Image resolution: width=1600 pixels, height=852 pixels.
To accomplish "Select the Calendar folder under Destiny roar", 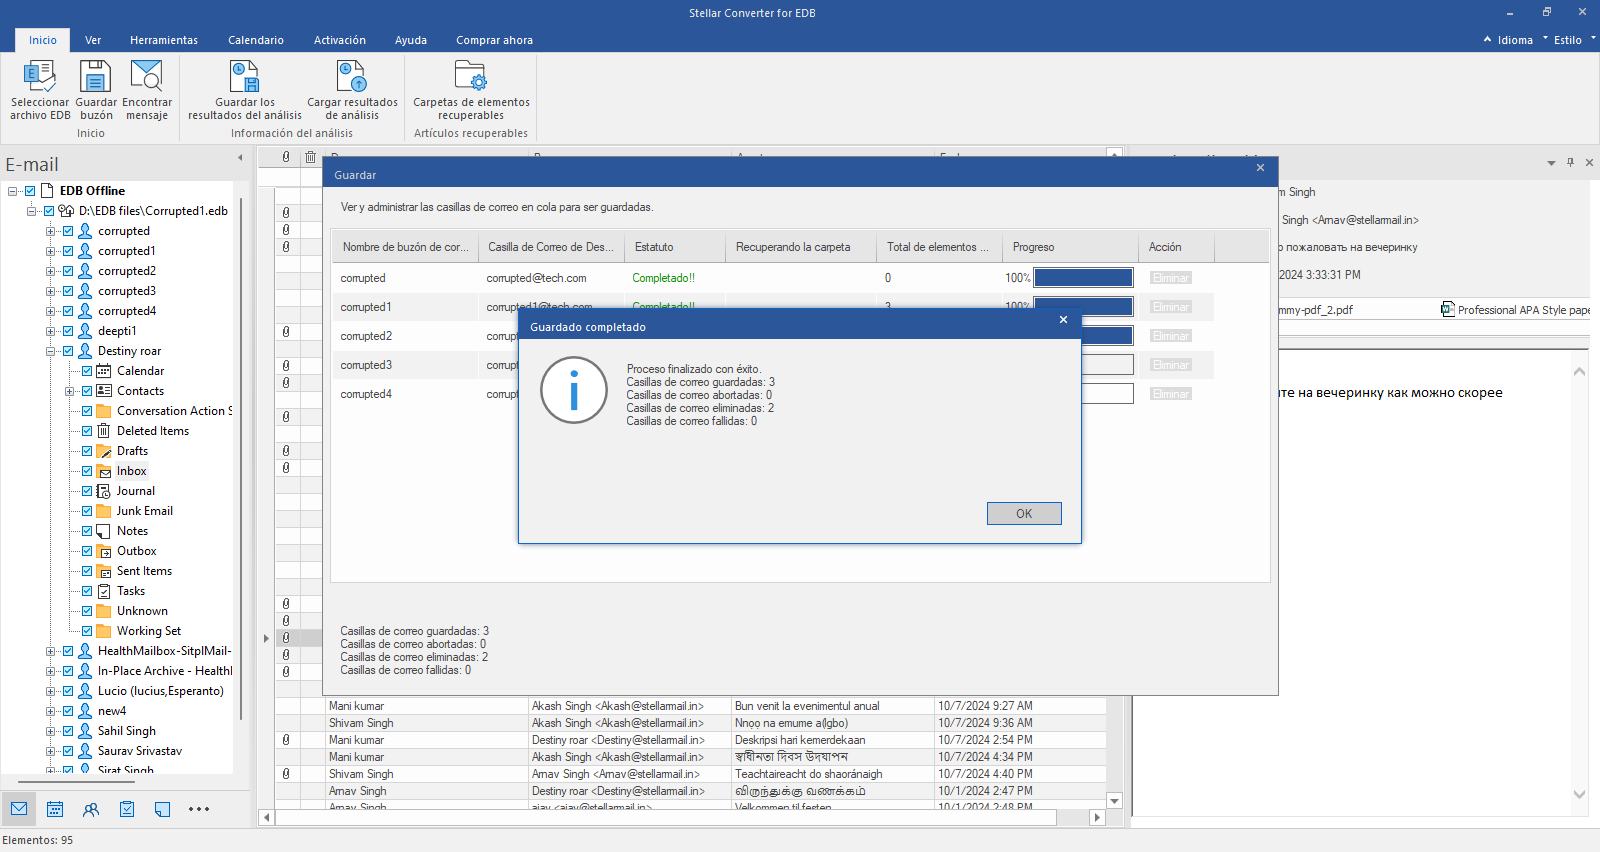I will (140, 371).
